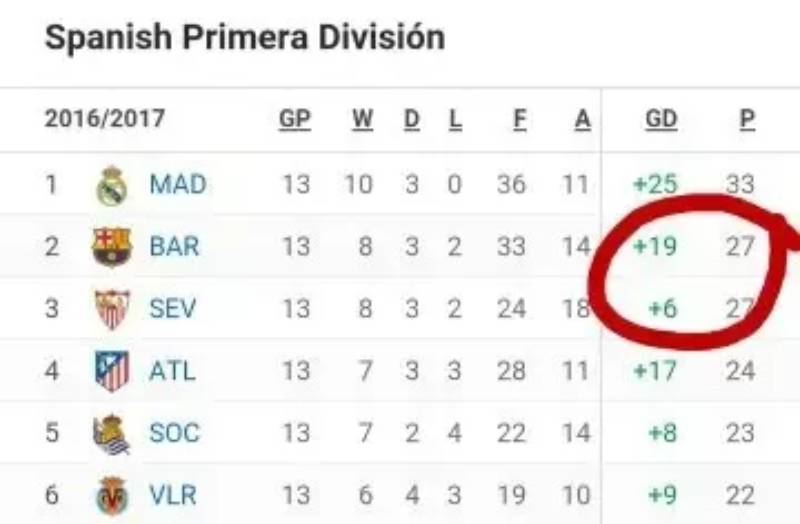
Task: Sort table by W wins header
Action: pyautogui.click(x=363, y=119)
